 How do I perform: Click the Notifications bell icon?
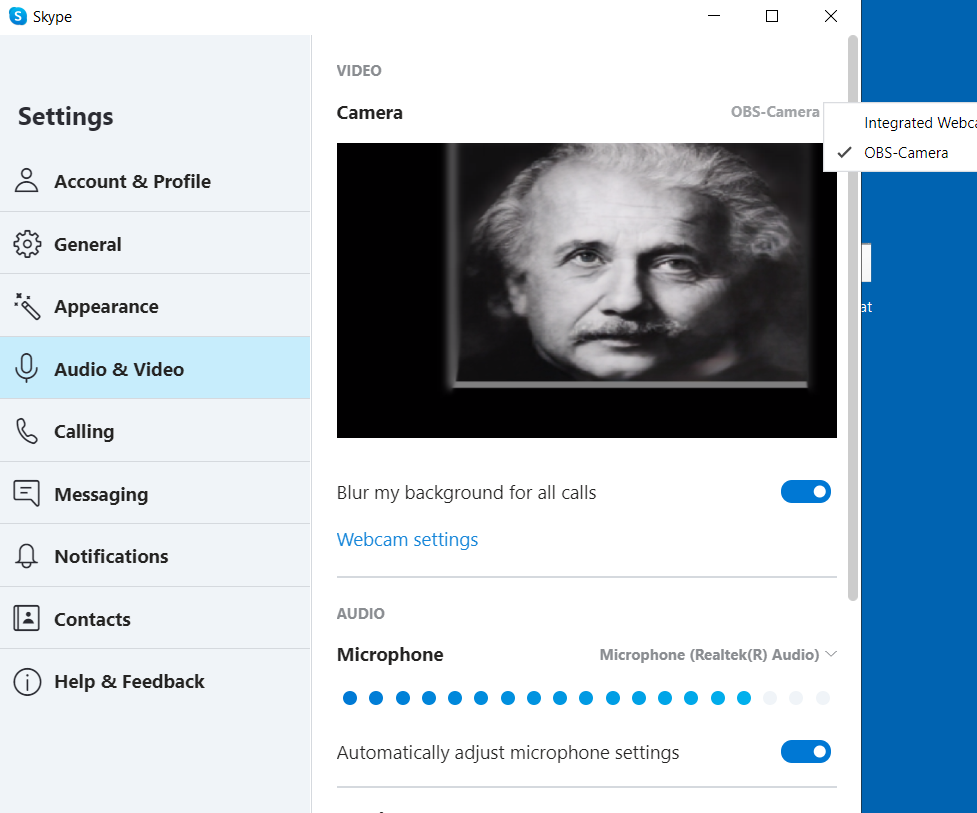(x=27, y=556)
